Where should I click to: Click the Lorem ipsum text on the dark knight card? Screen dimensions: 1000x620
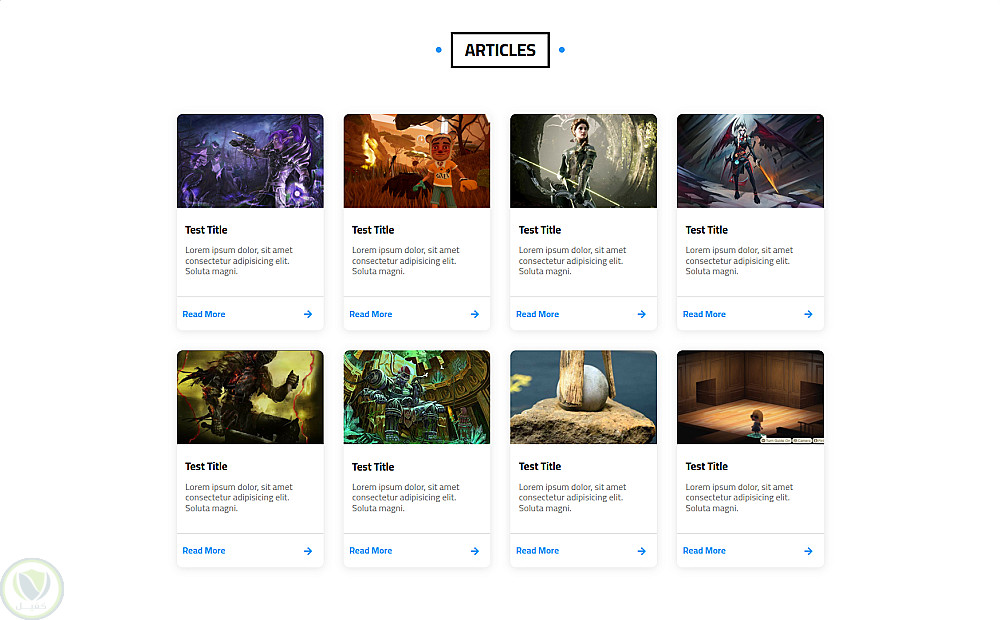239,498
